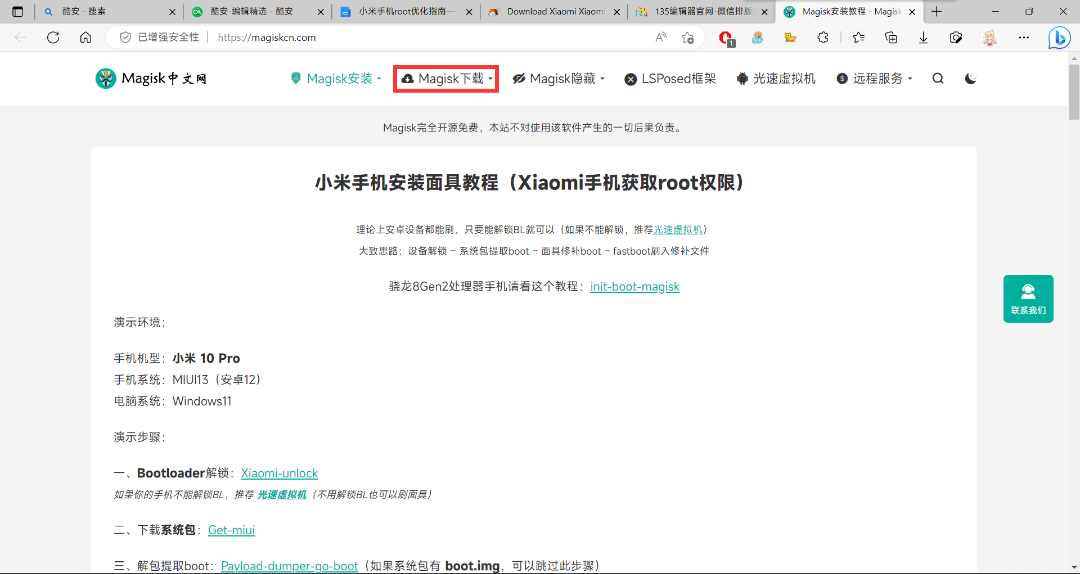Image resolution: width=1080 pixels, height=574 pixels.
Task: Reload the page with the refresh icon
Action: click(x=53, y=38)
